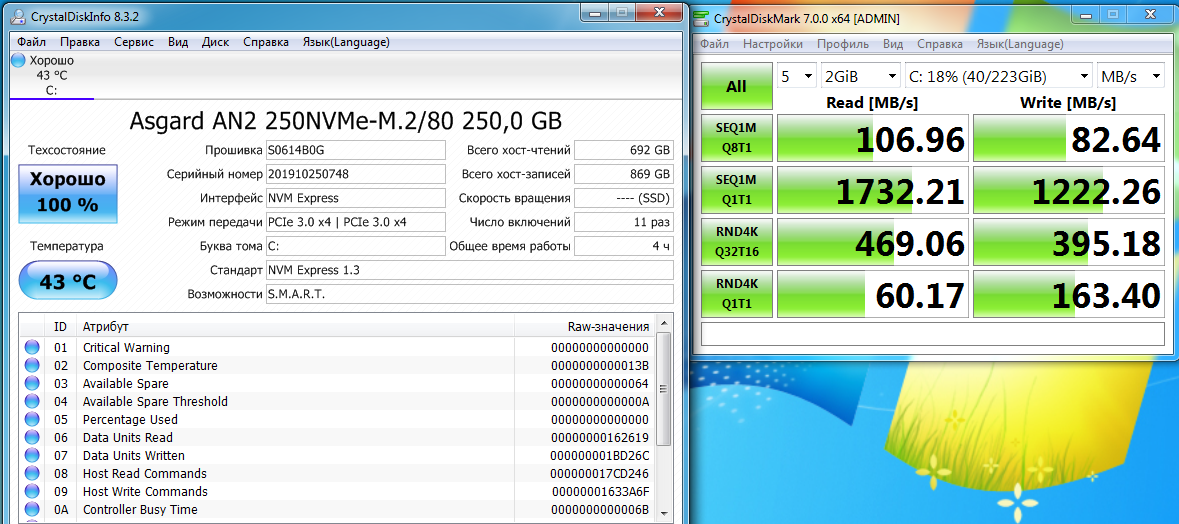Click the PCIe 3.0 x4 transfer mode field
Image resolution: width=1179 pixels, height=524 pixels.
point(356,222)
